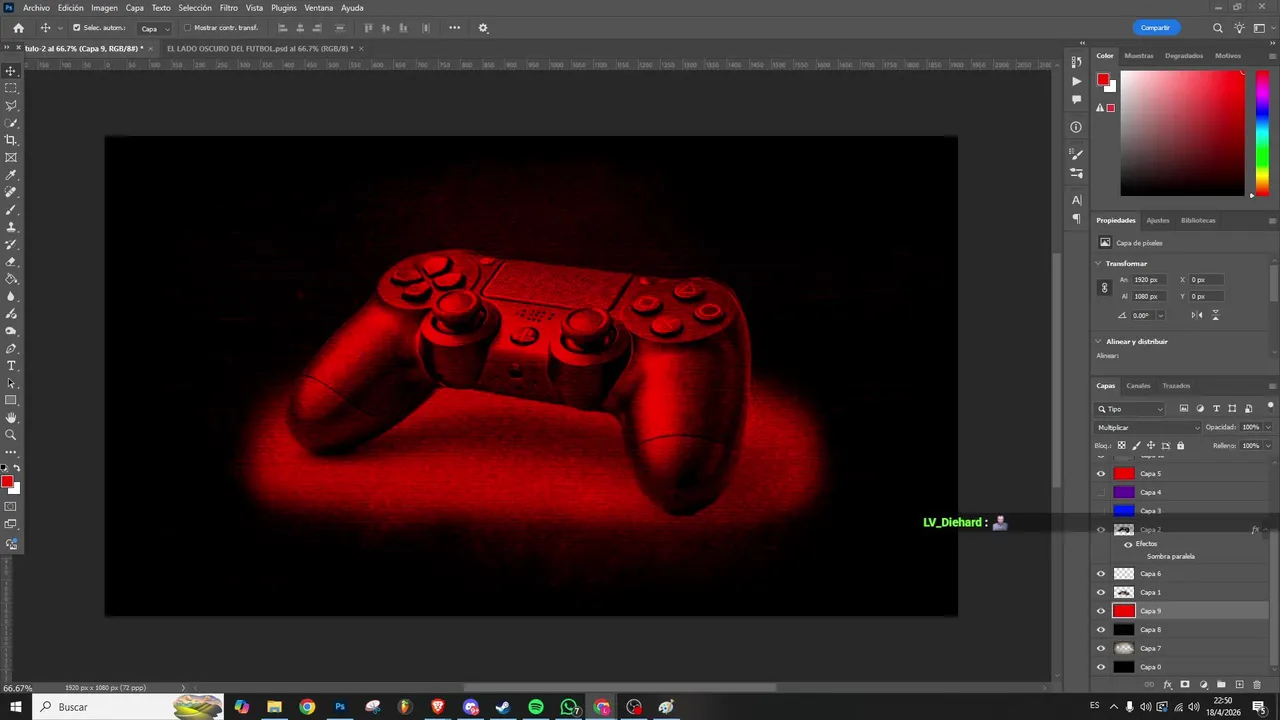The width and height of the screenshot is (1280, 720).
Task: Select the Brush tool
Action: click(x=11, y=210)
